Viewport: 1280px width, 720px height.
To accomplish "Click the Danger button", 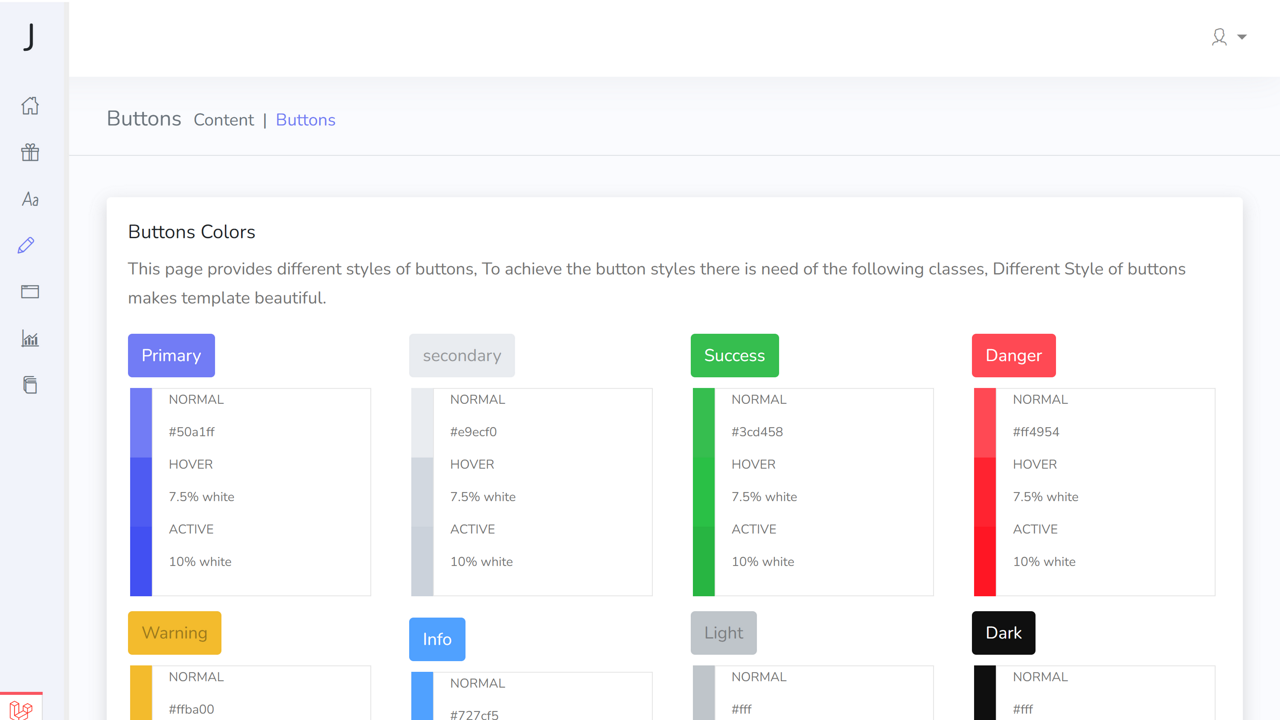I will pos(1013,355).
